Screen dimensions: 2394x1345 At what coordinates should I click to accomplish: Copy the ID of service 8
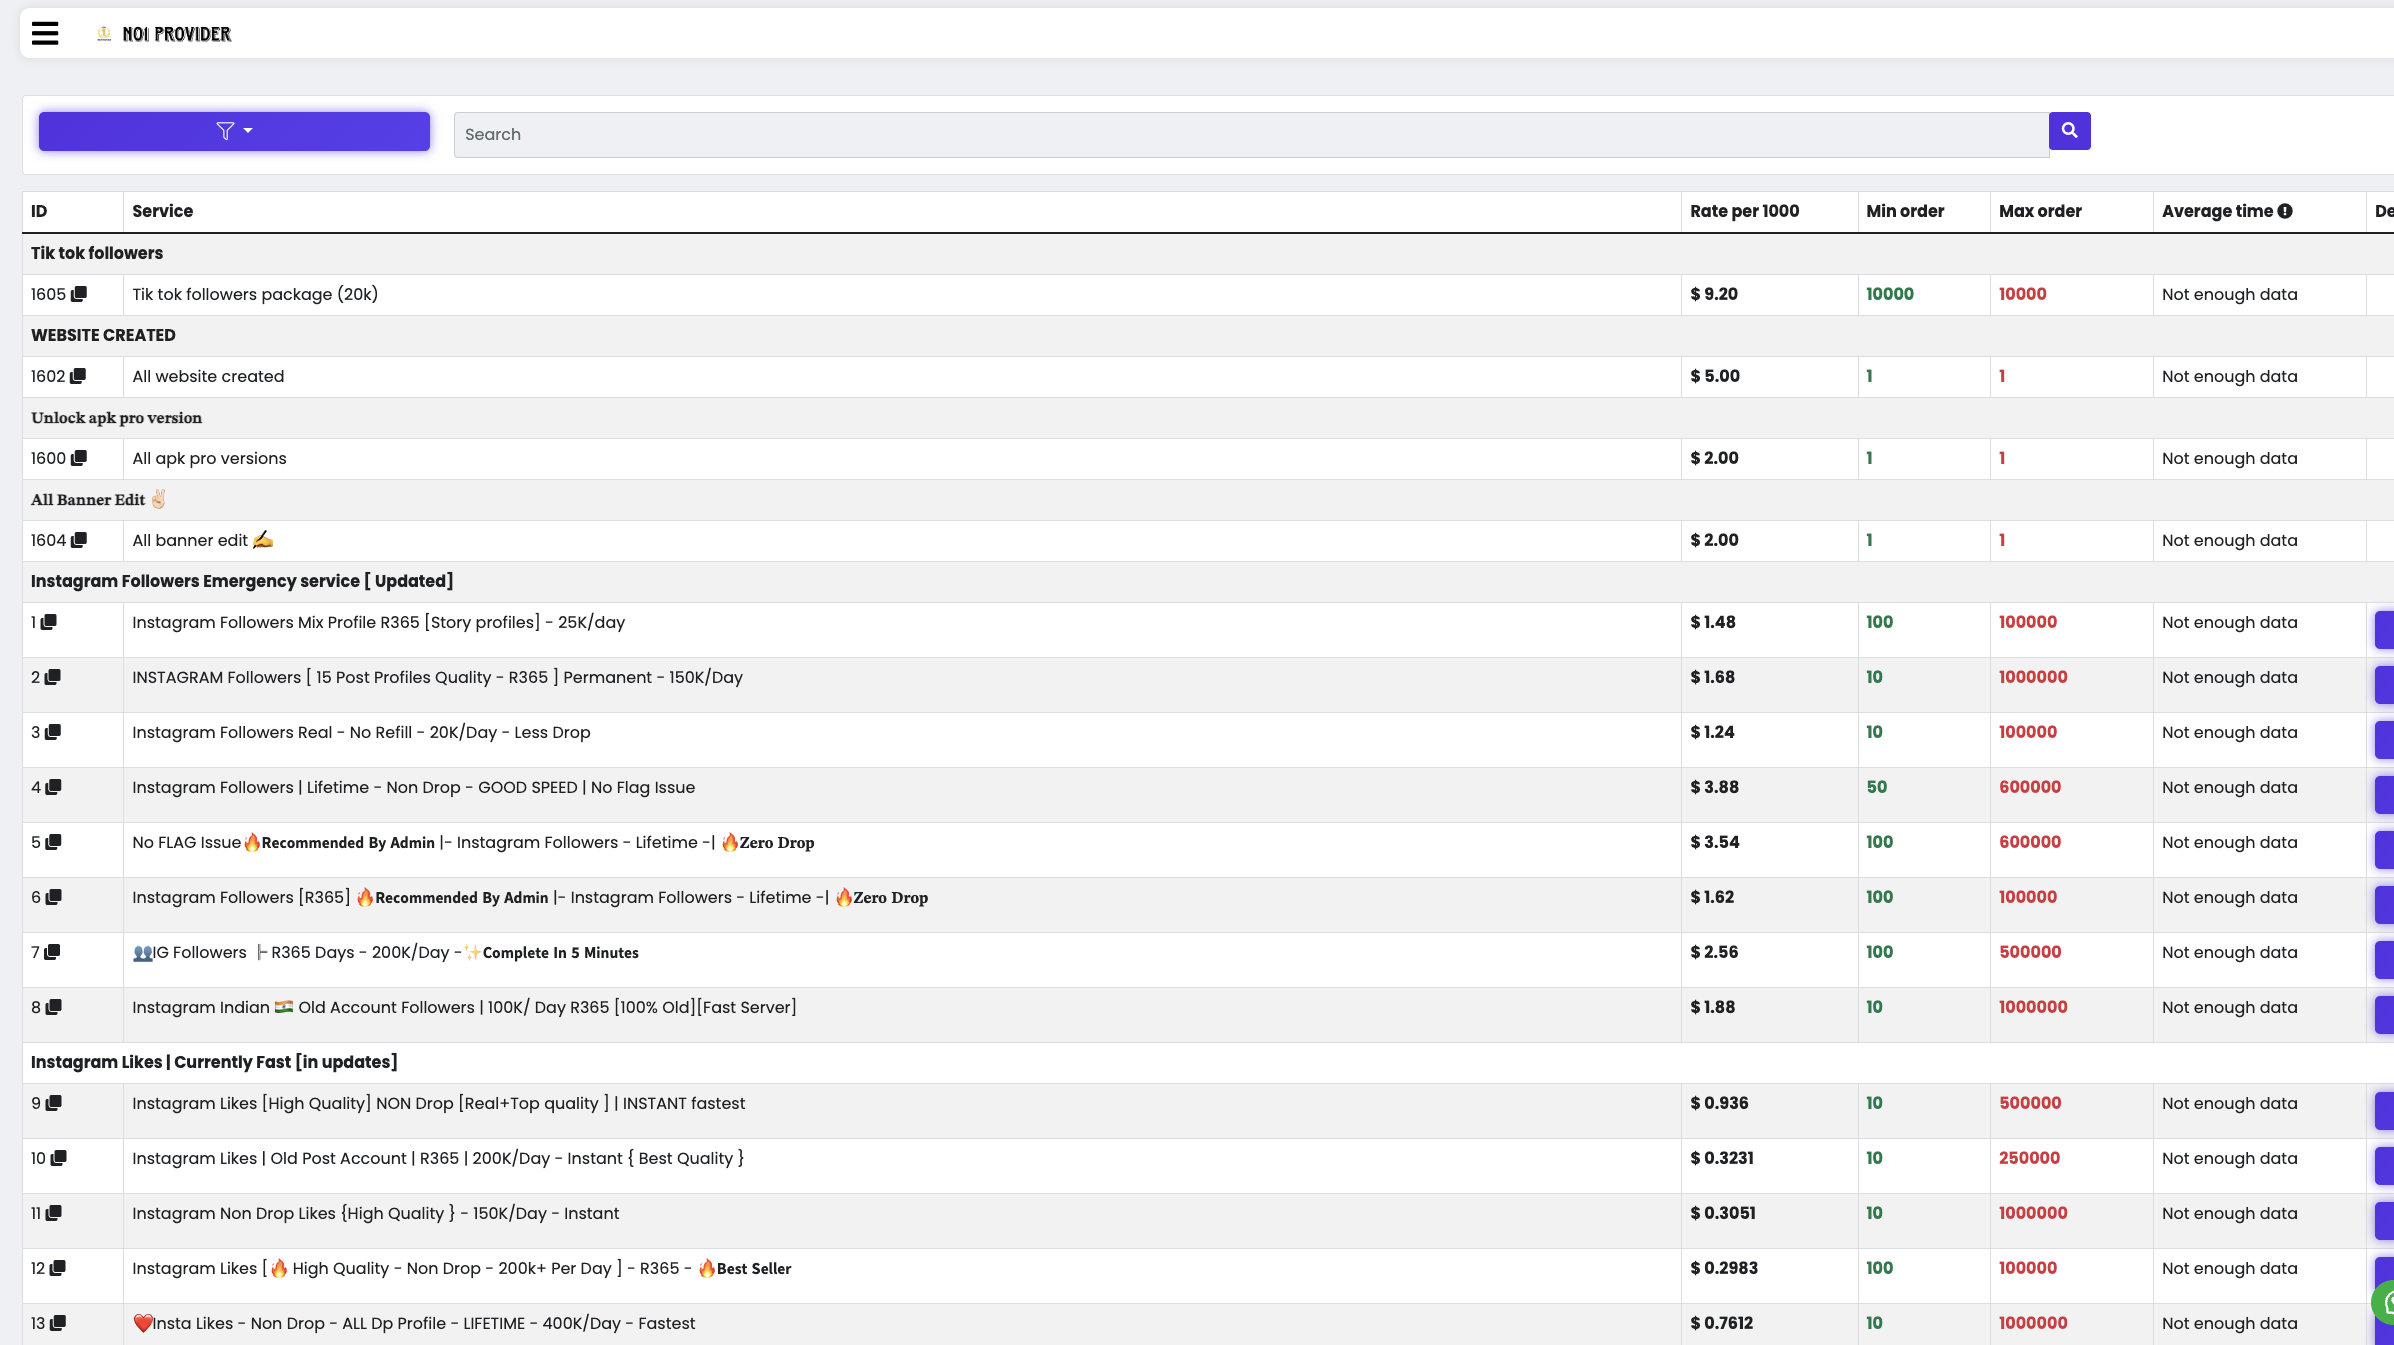click(x=54, y=1007)
